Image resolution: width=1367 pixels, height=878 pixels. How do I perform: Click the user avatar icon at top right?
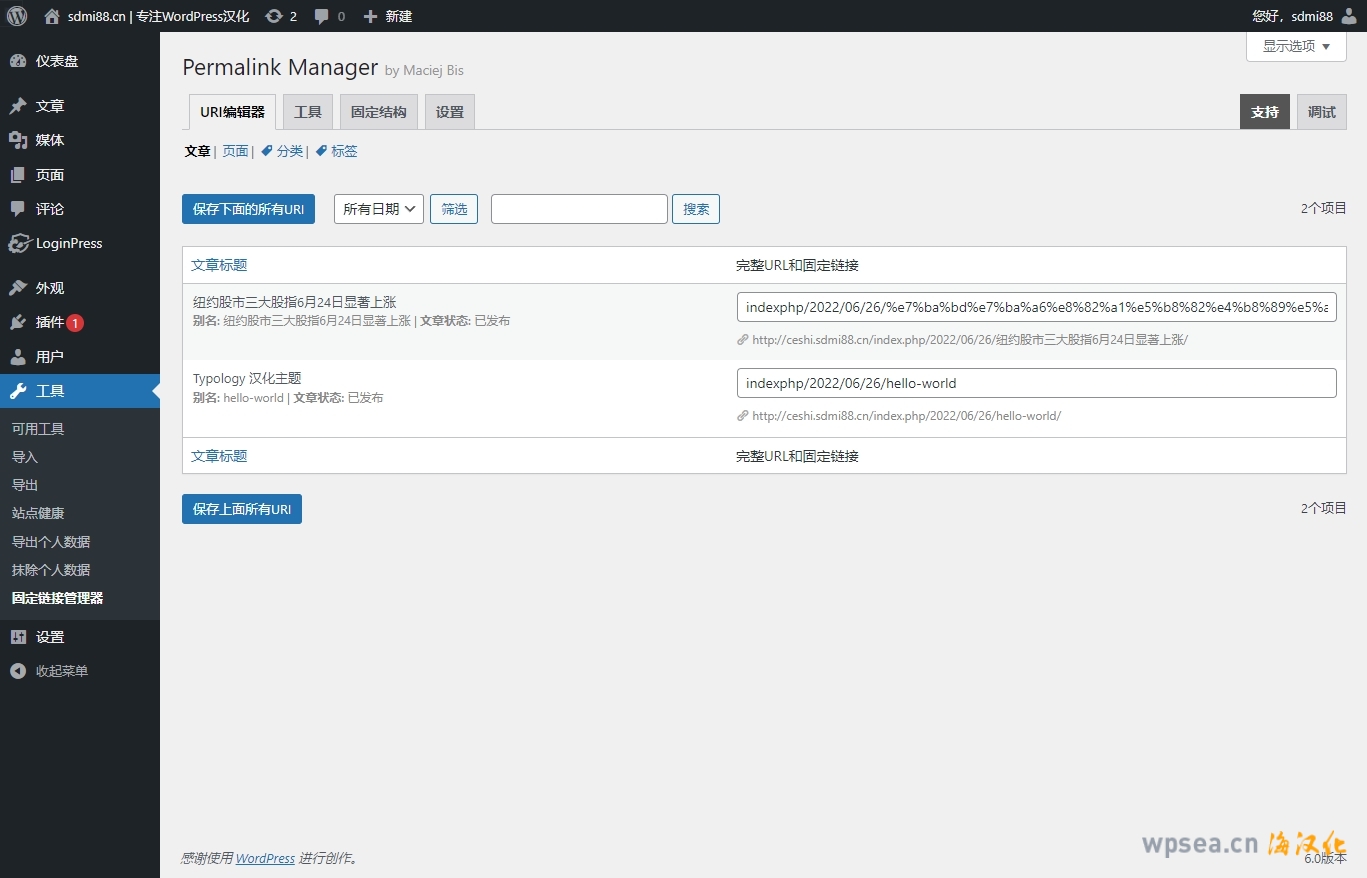1349,16
